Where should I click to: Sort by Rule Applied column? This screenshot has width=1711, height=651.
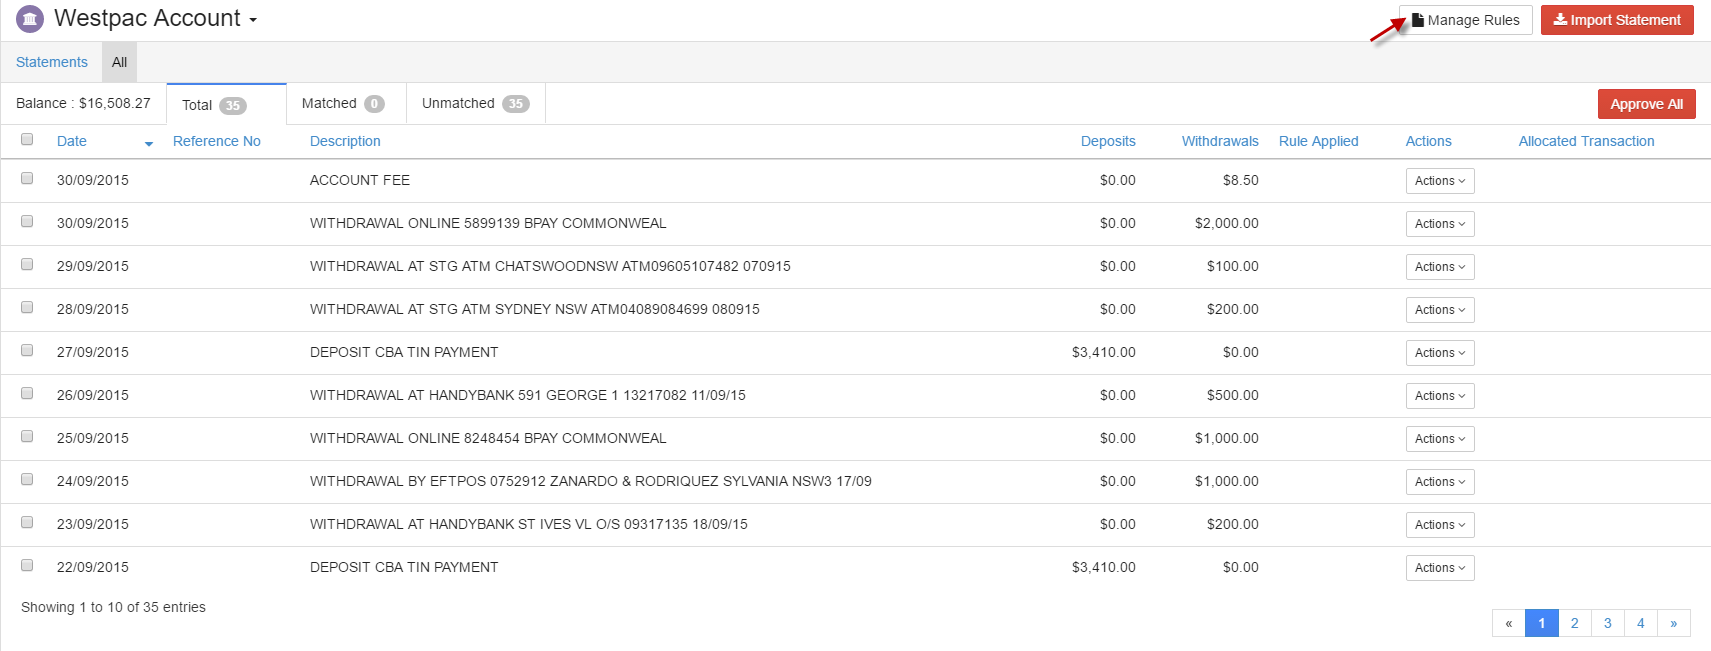(x=1319, y=141)
